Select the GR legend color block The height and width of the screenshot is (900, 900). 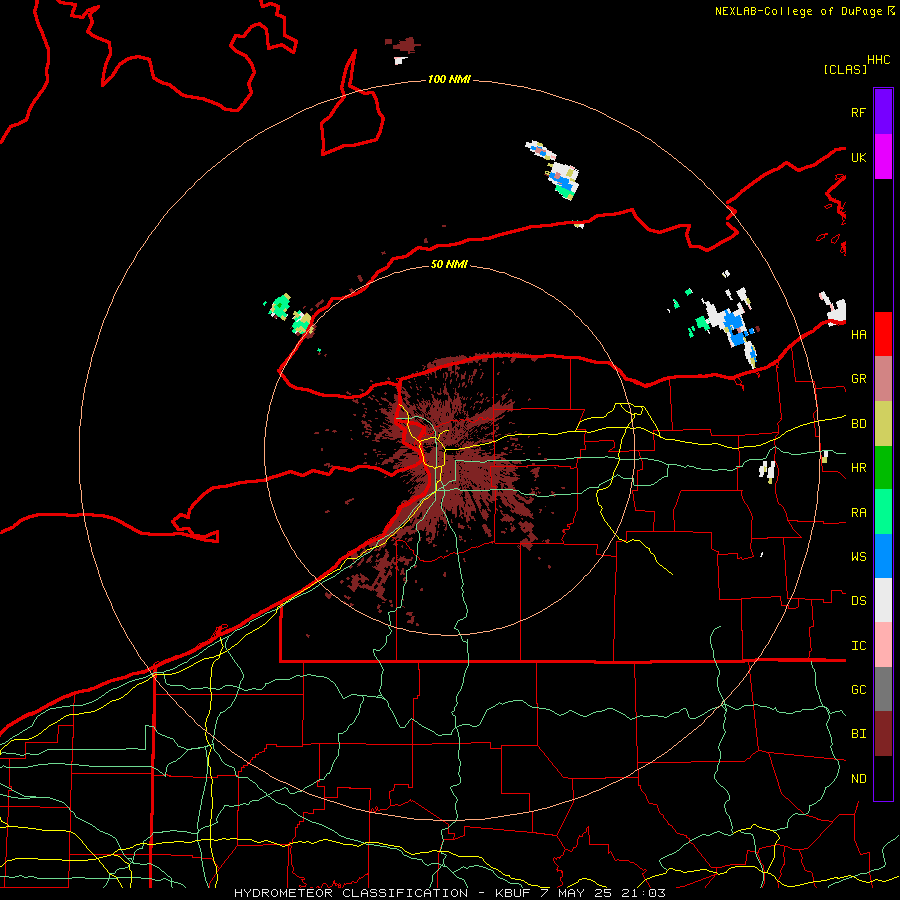click(x=883, y=379)
